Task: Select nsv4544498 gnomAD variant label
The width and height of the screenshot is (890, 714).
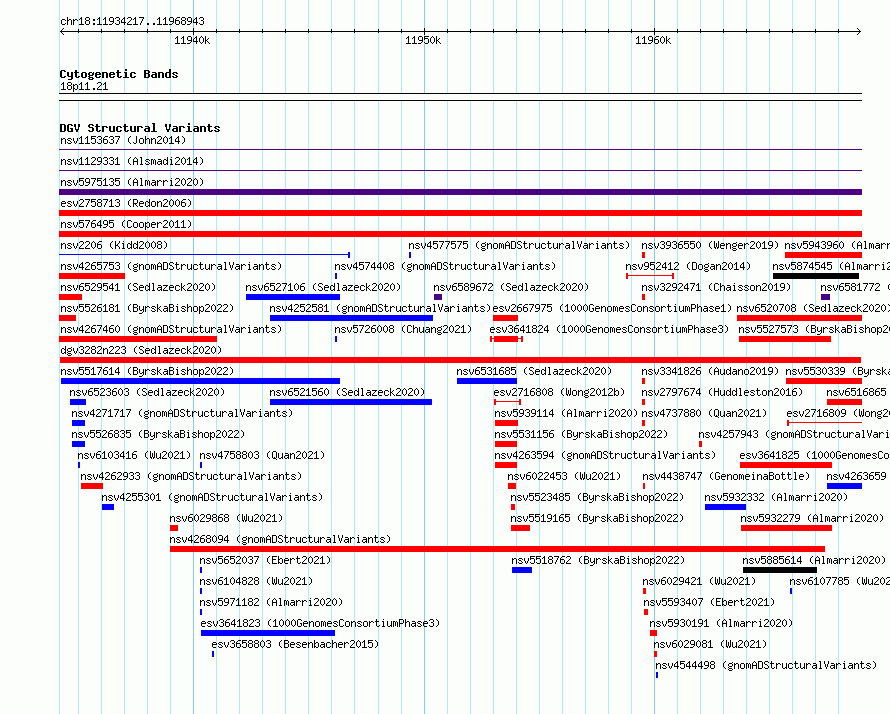Action: [766, 665]
